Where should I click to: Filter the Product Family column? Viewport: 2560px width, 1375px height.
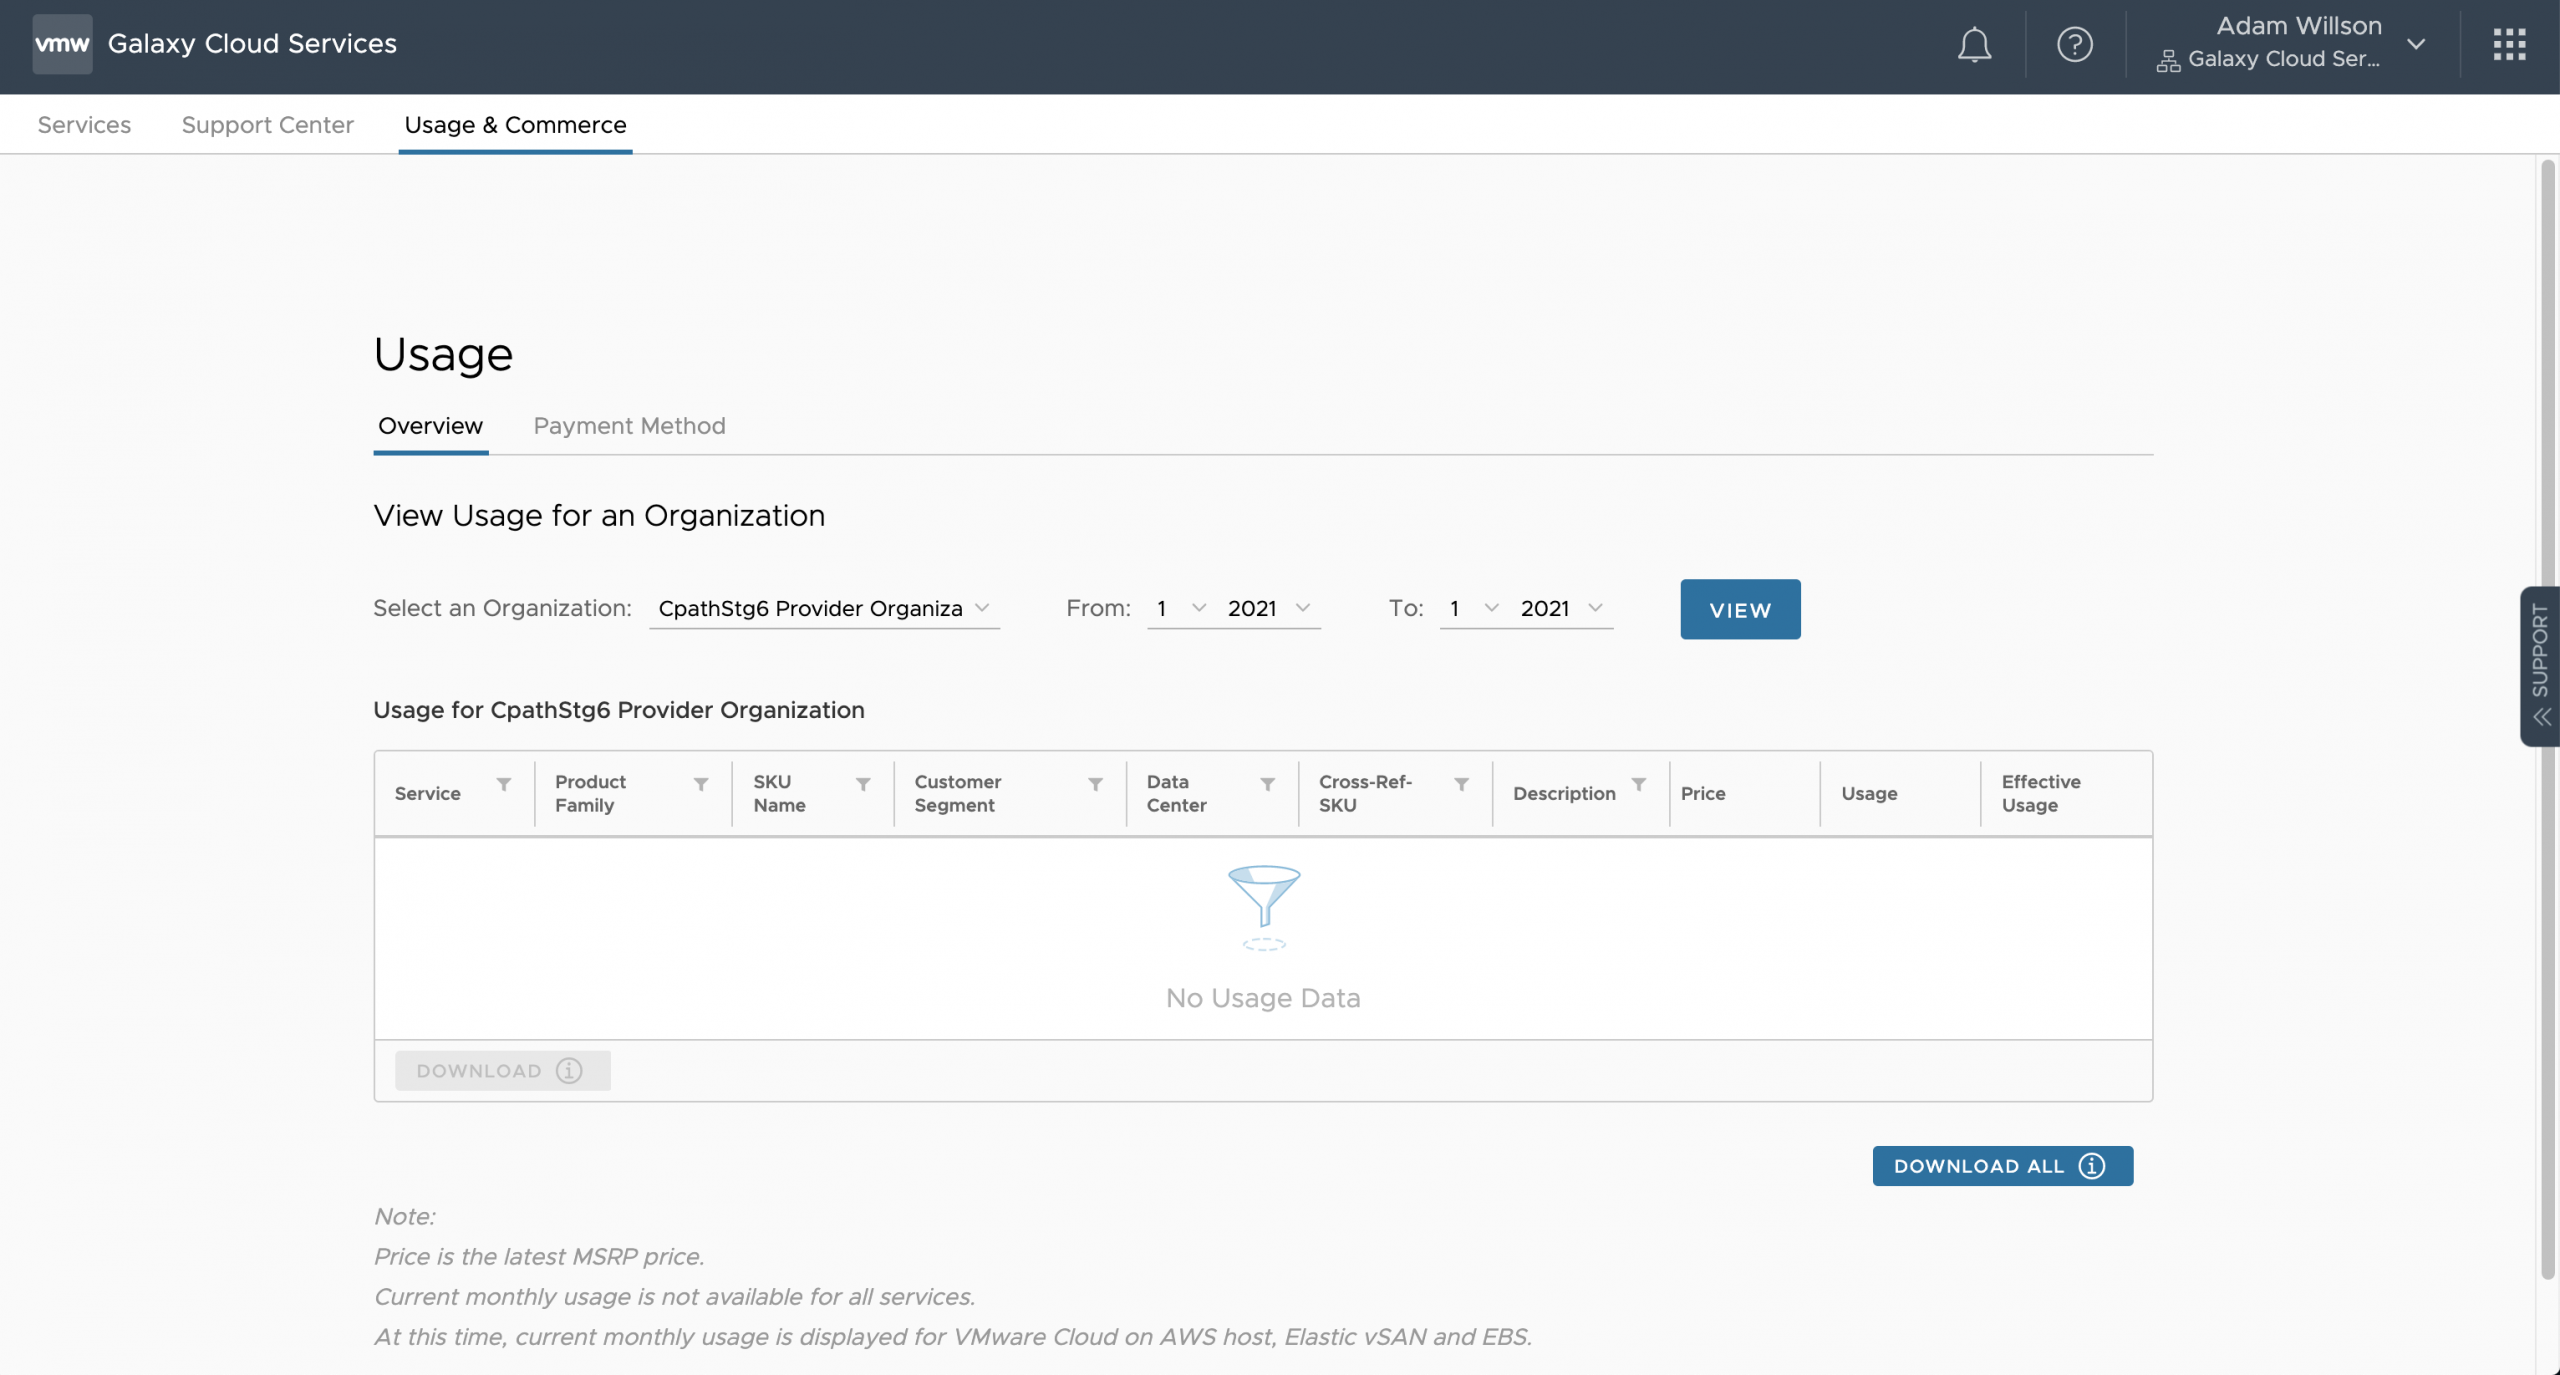701,785
